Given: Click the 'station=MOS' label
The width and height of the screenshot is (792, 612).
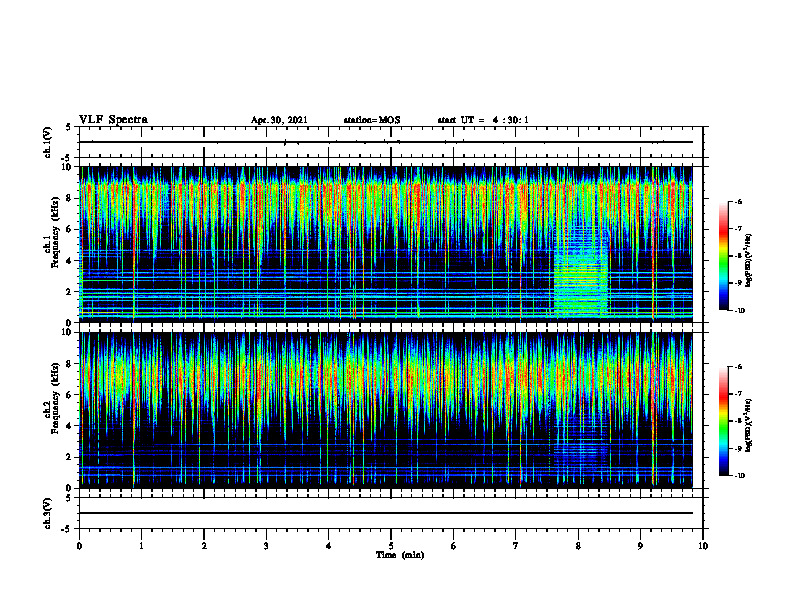Looking at the screenshot, I should pos(372,120).
